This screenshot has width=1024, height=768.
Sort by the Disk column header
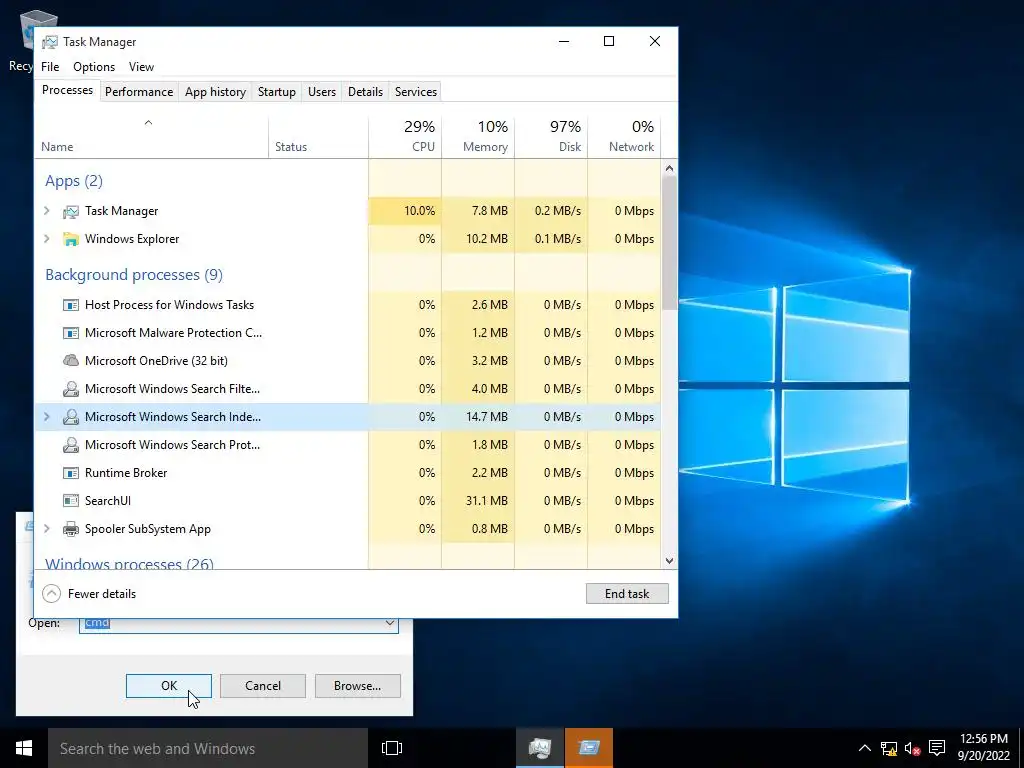pos(551,137)
